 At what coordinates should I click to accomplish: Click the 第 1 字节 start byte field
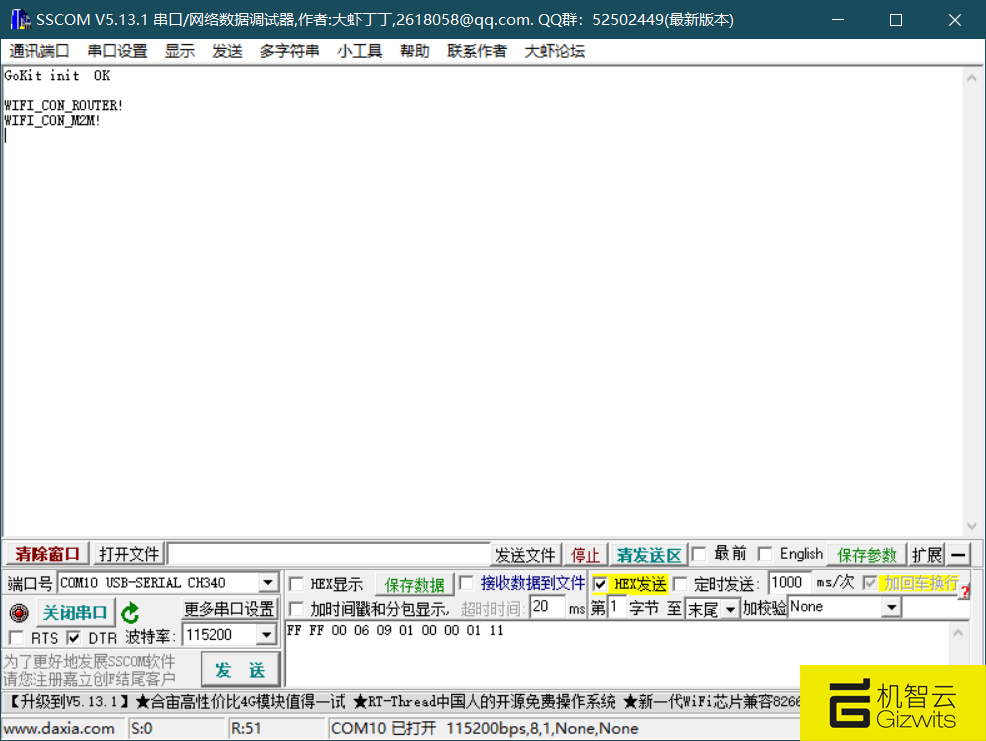617,608
